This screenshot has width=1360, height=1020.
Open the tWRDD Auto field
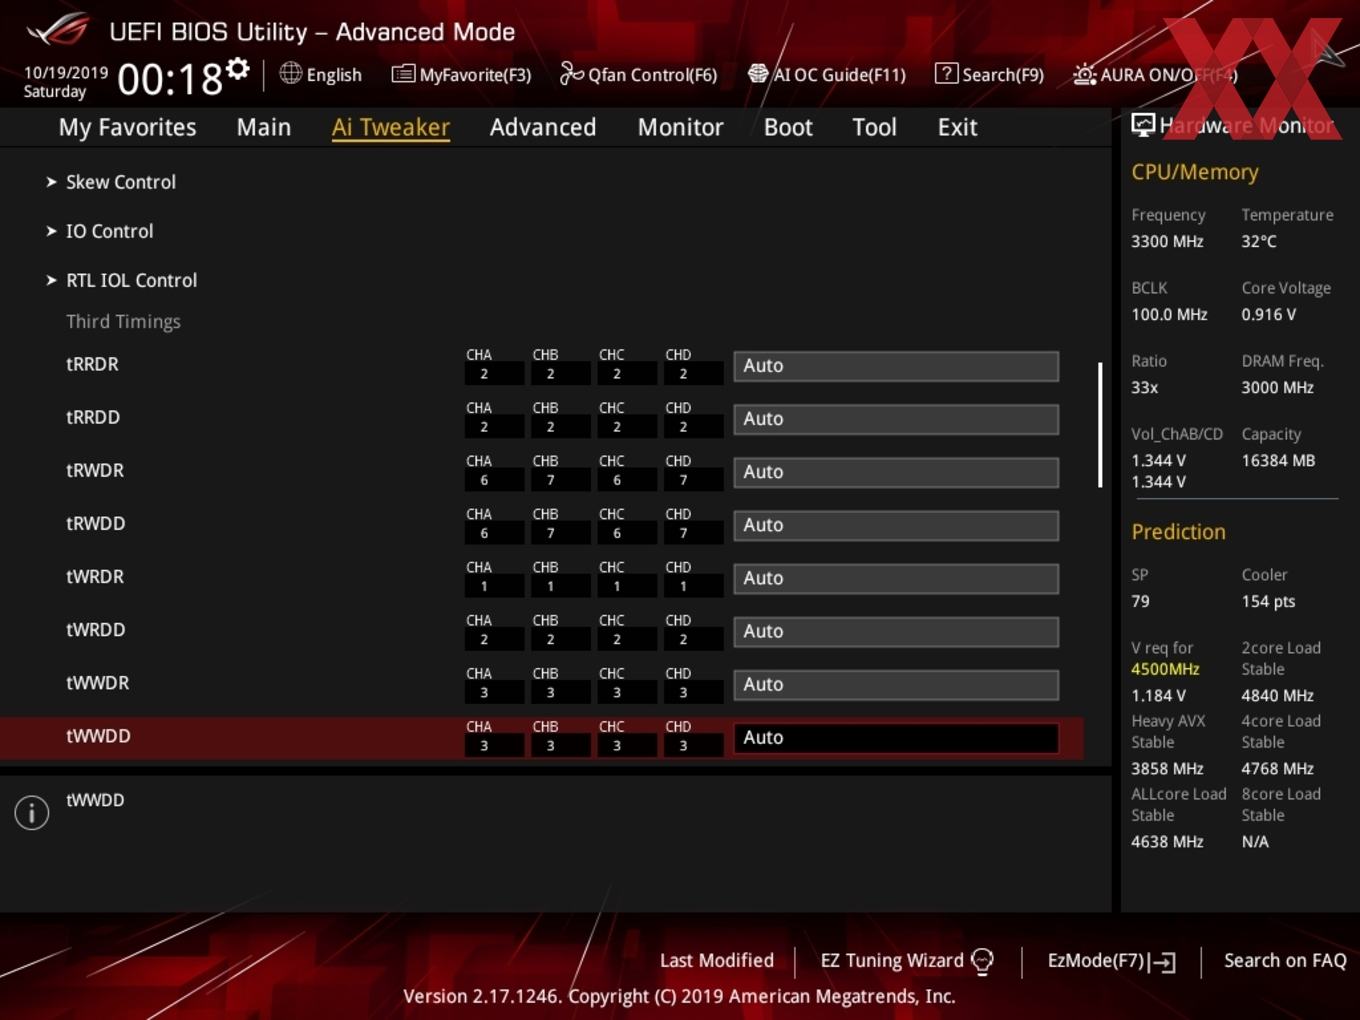896,631
